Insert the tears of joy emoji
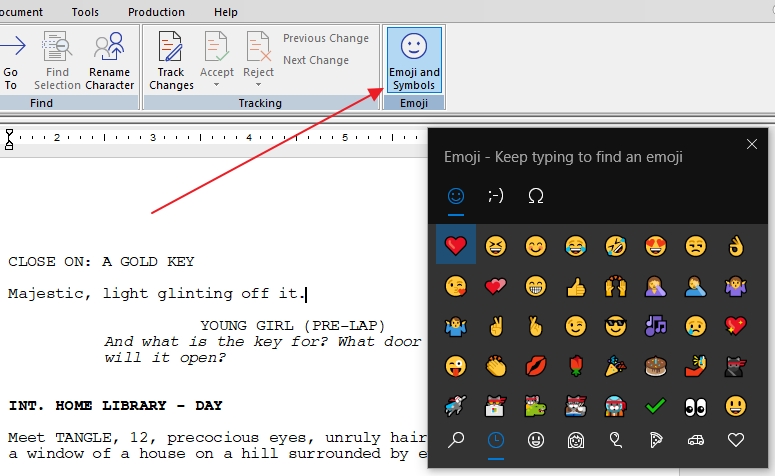This screenshot has height=476, width=775. point(576,246)
